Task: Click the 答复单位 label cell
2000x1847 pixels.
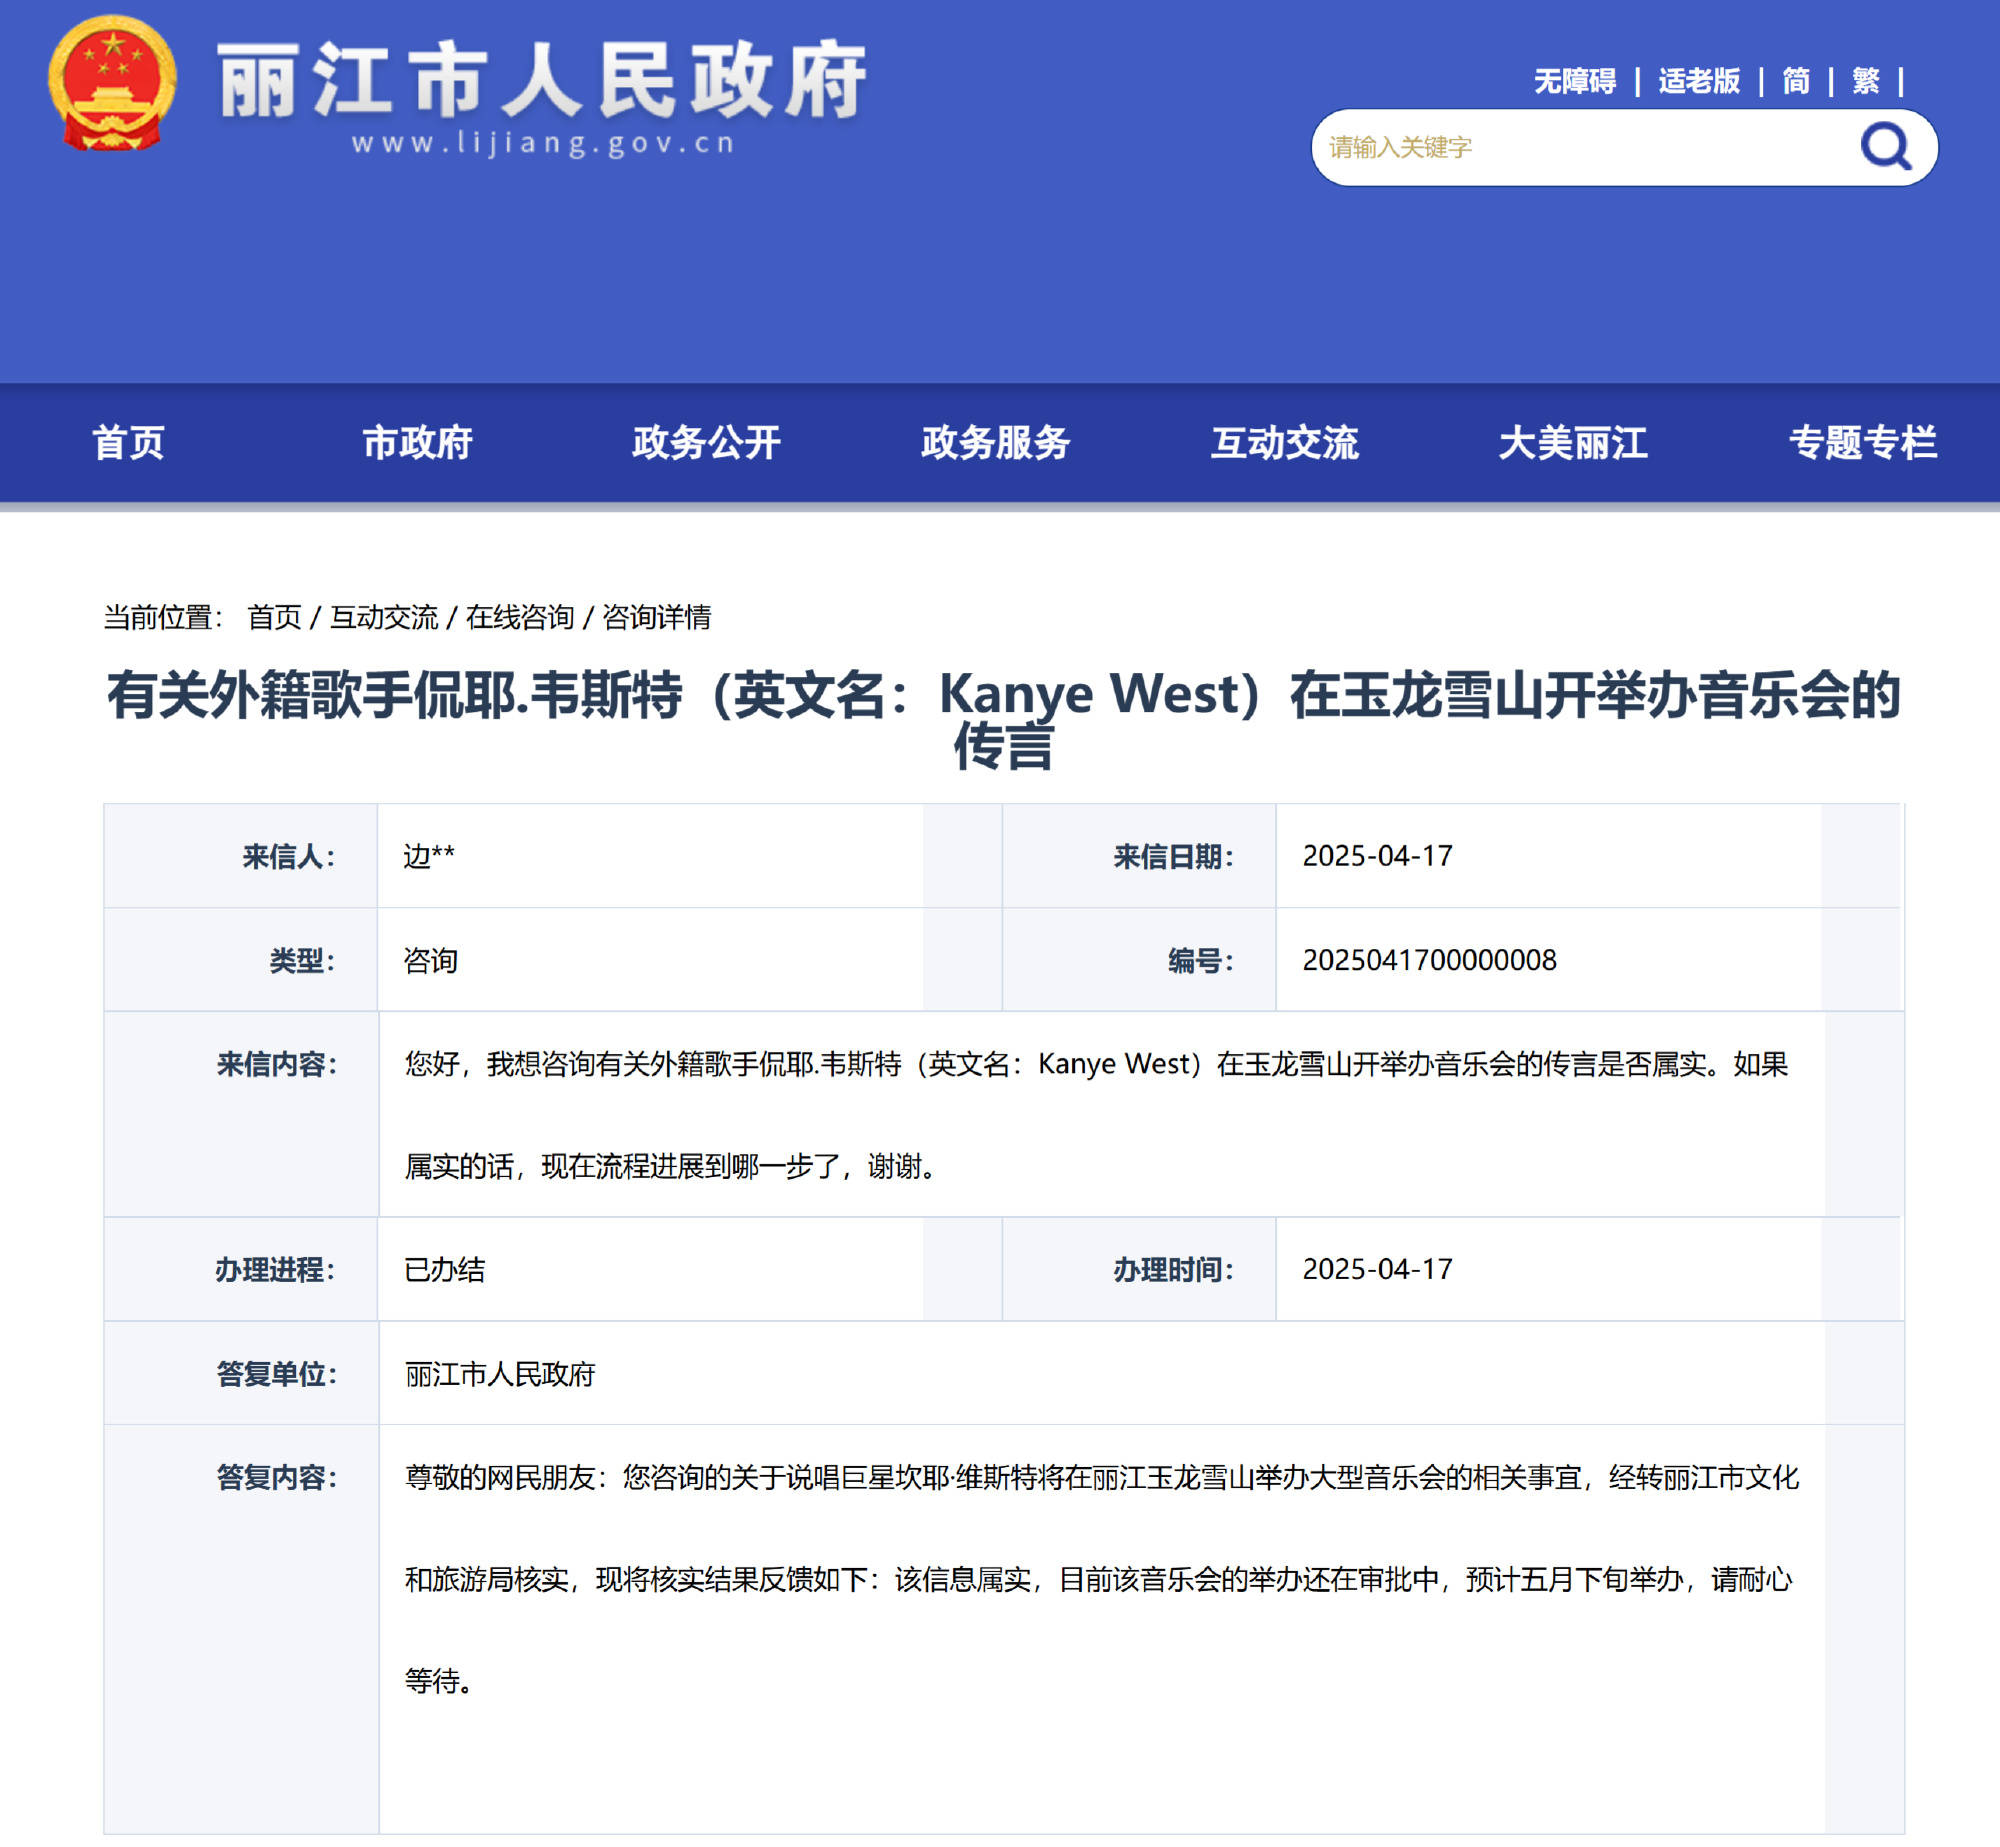Action: 241,1374
